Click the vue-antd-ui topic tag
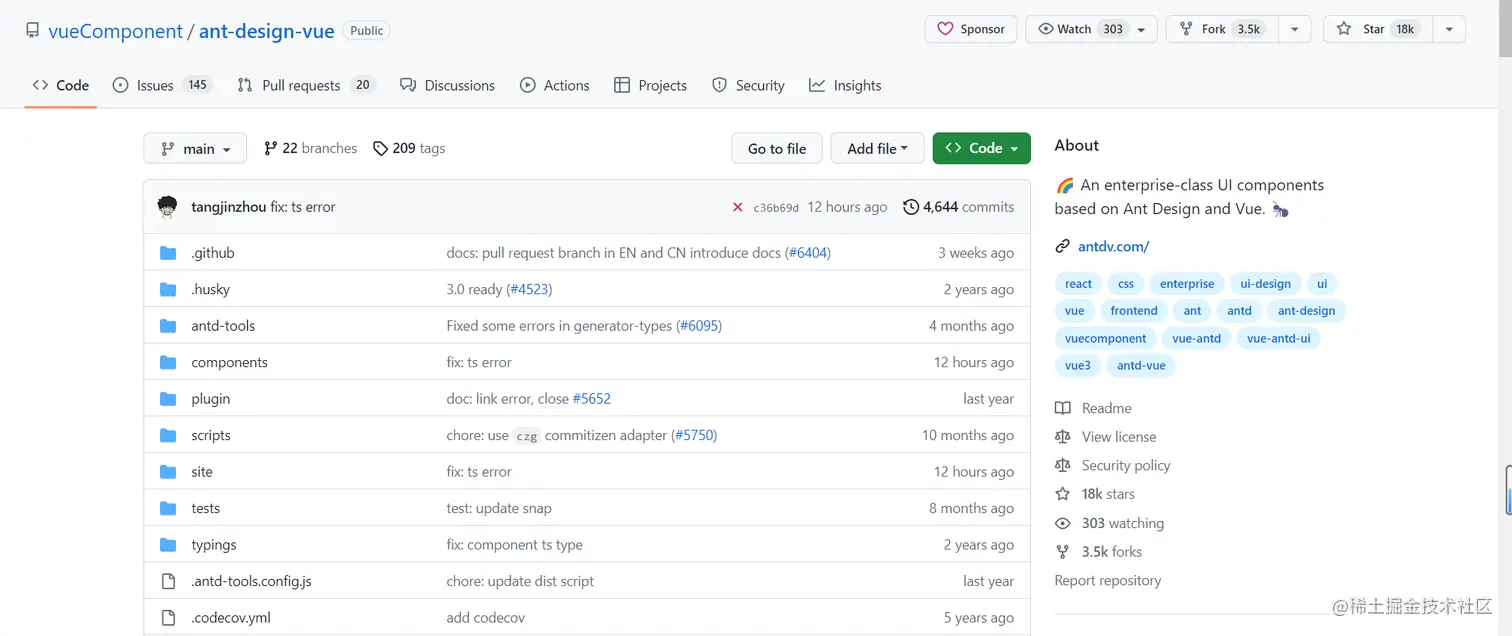Screen dimensions: 1512x636 [1278, 339]
